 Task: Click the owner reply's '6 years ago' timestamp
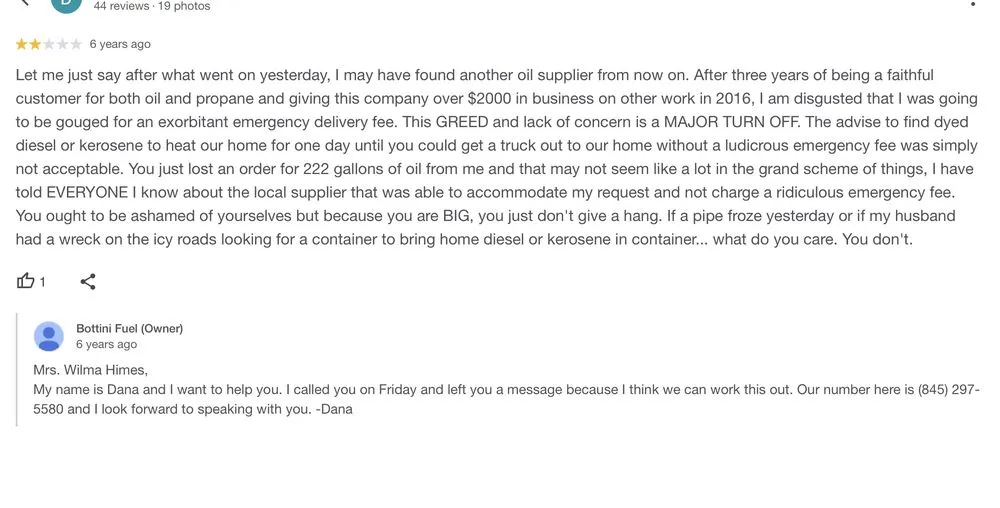(106, 344)
